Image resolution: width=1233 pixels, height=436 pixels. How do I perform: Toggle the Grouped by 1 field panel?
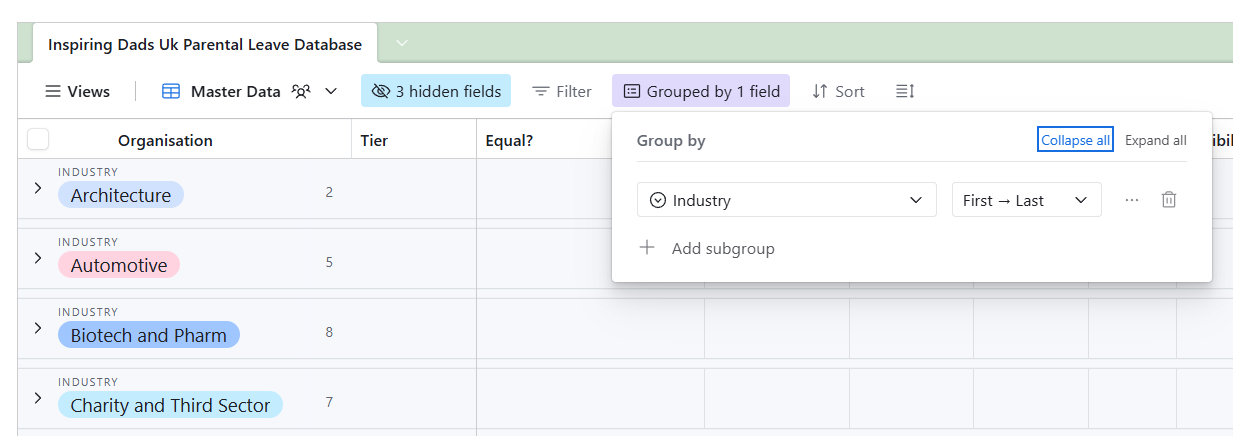click(x=701, y=91)
